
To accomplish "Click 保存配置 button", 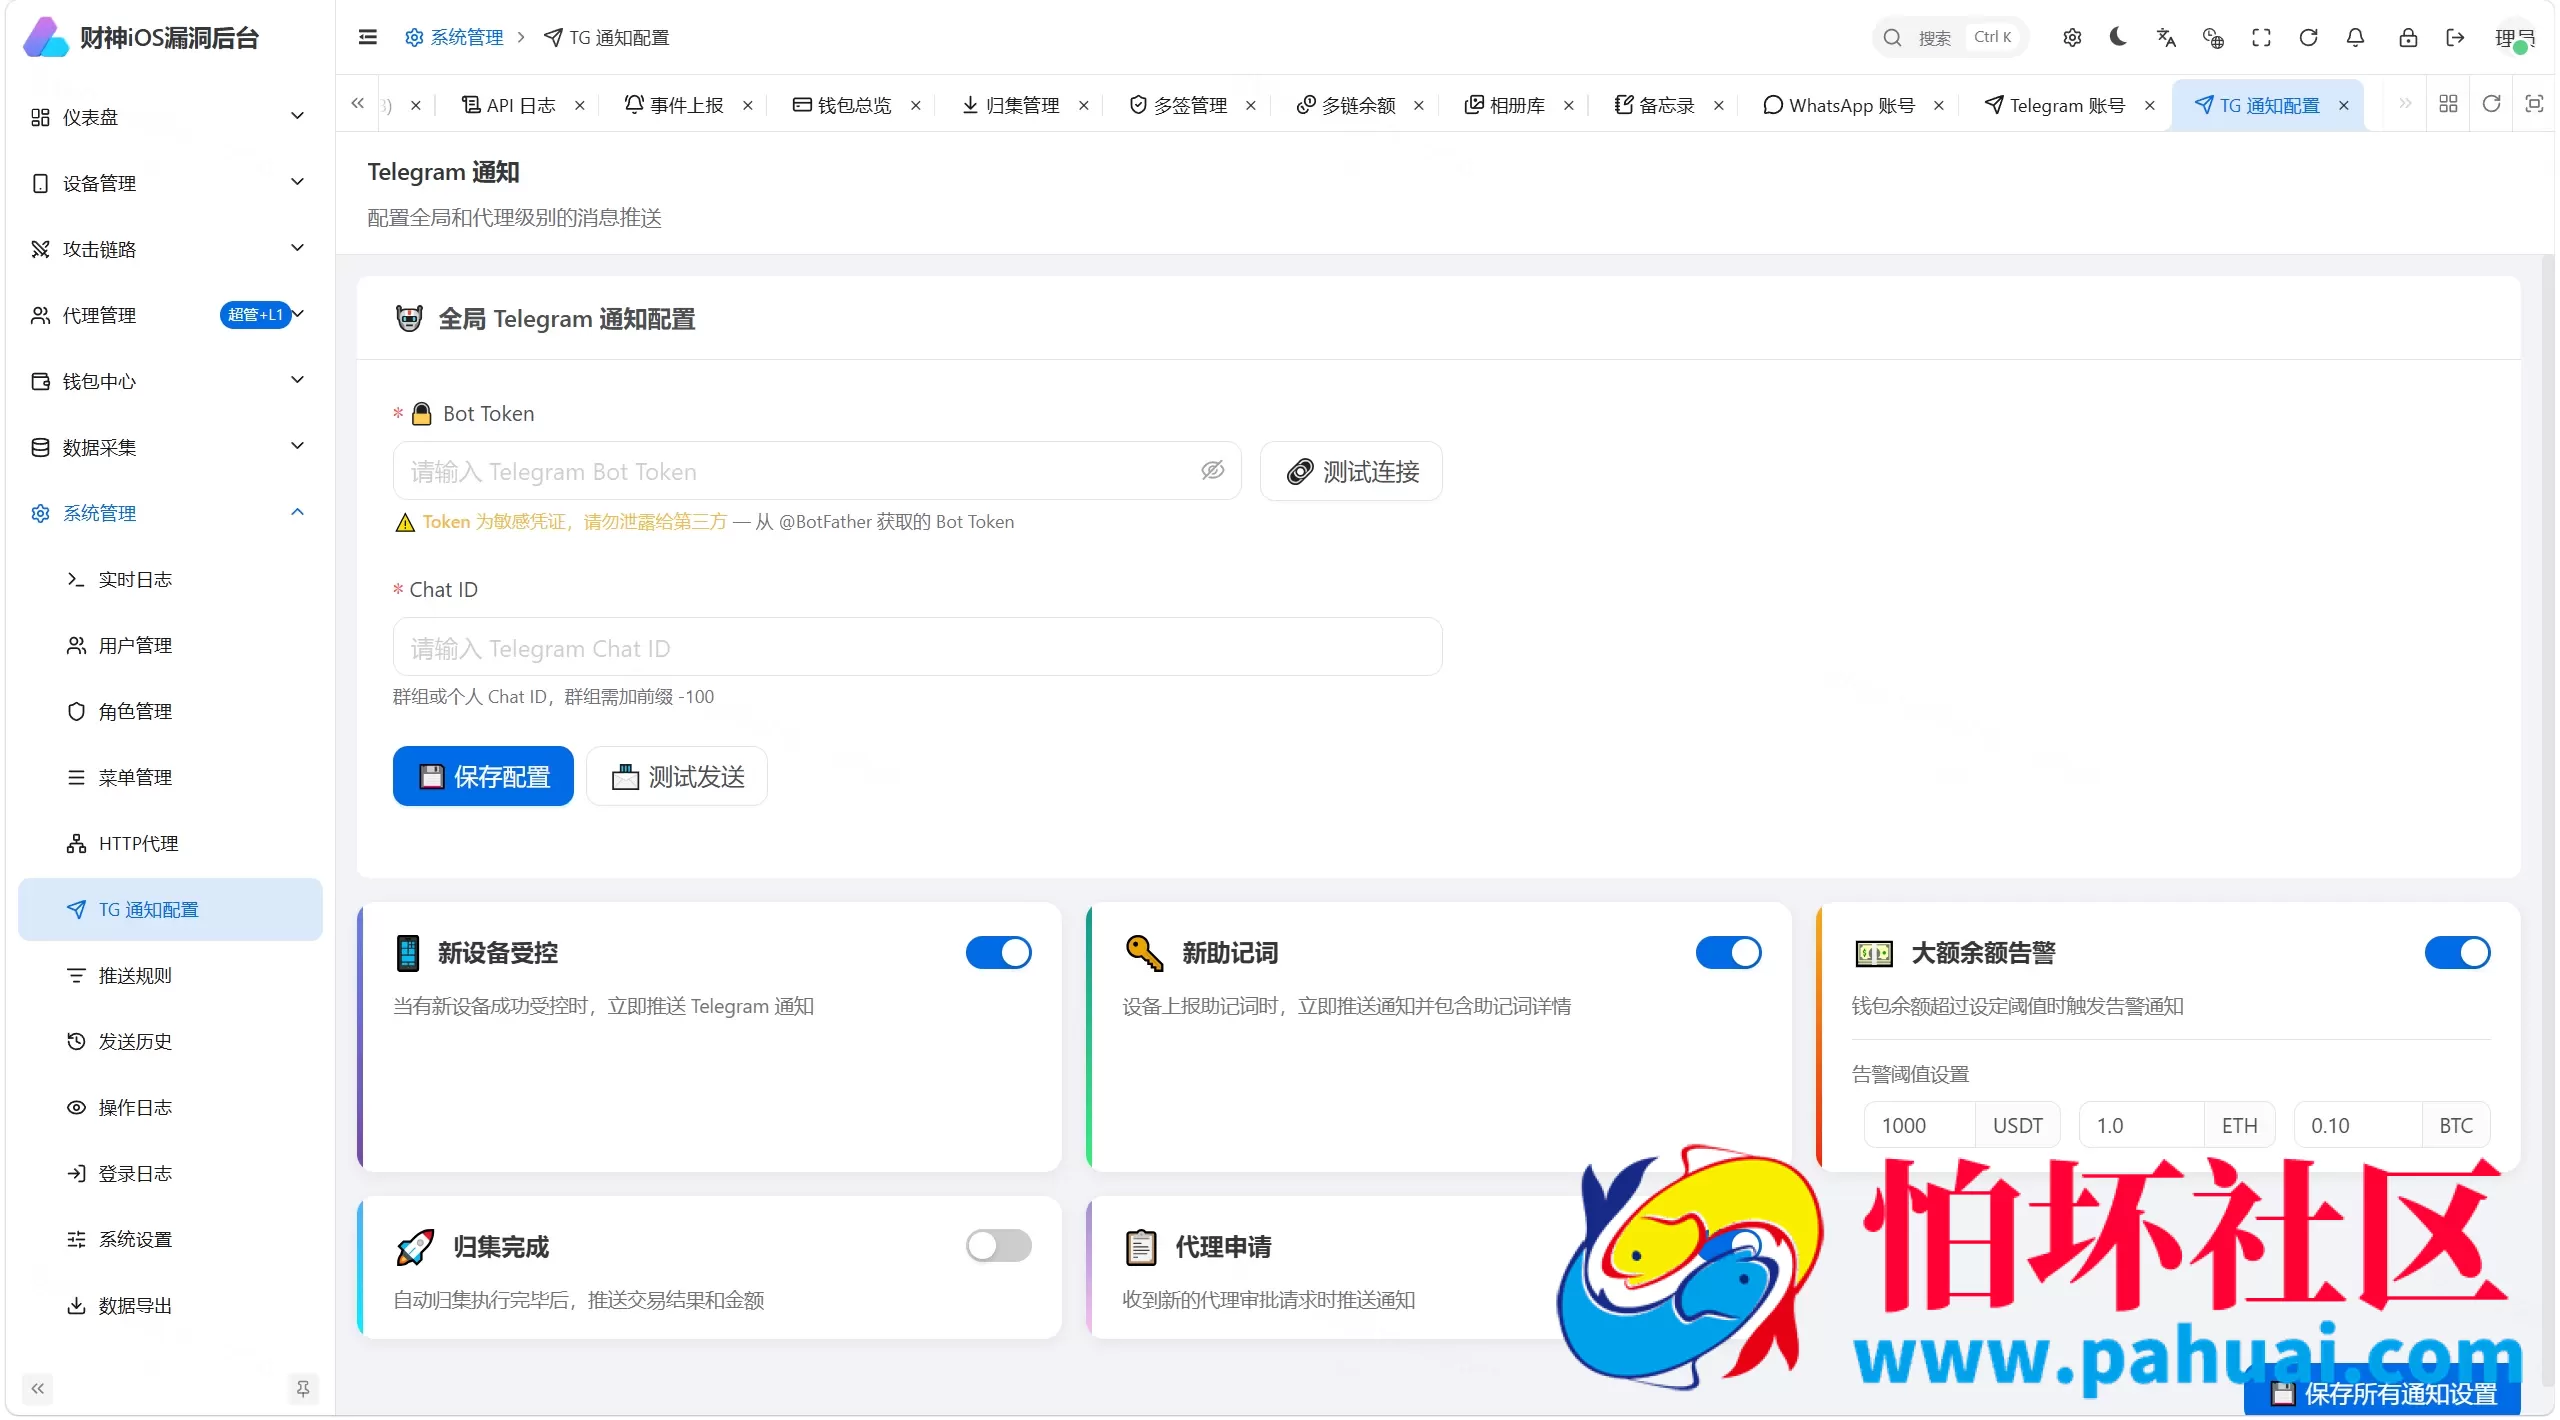I will (x=483, y=776).
